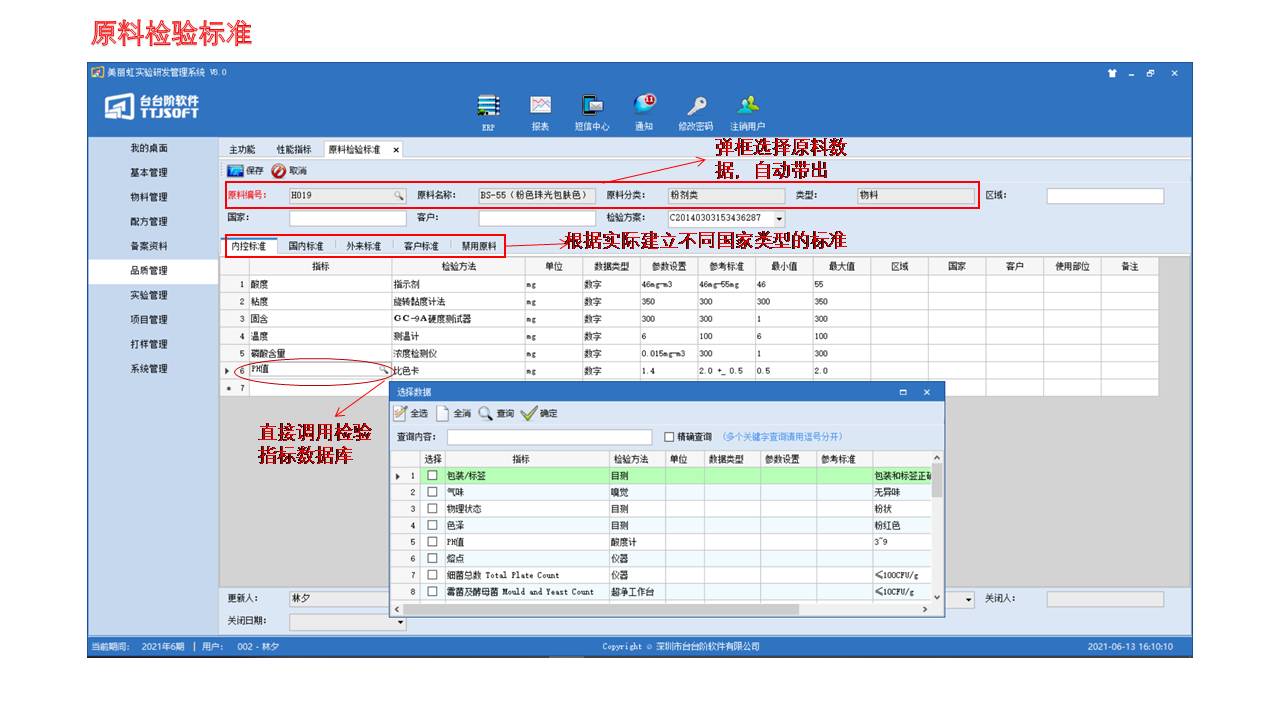Image resolution: width=1280 pixels, height=720 pixels.
Task: Open 实验管理 in the sidebar
Action: coord(149,295)
